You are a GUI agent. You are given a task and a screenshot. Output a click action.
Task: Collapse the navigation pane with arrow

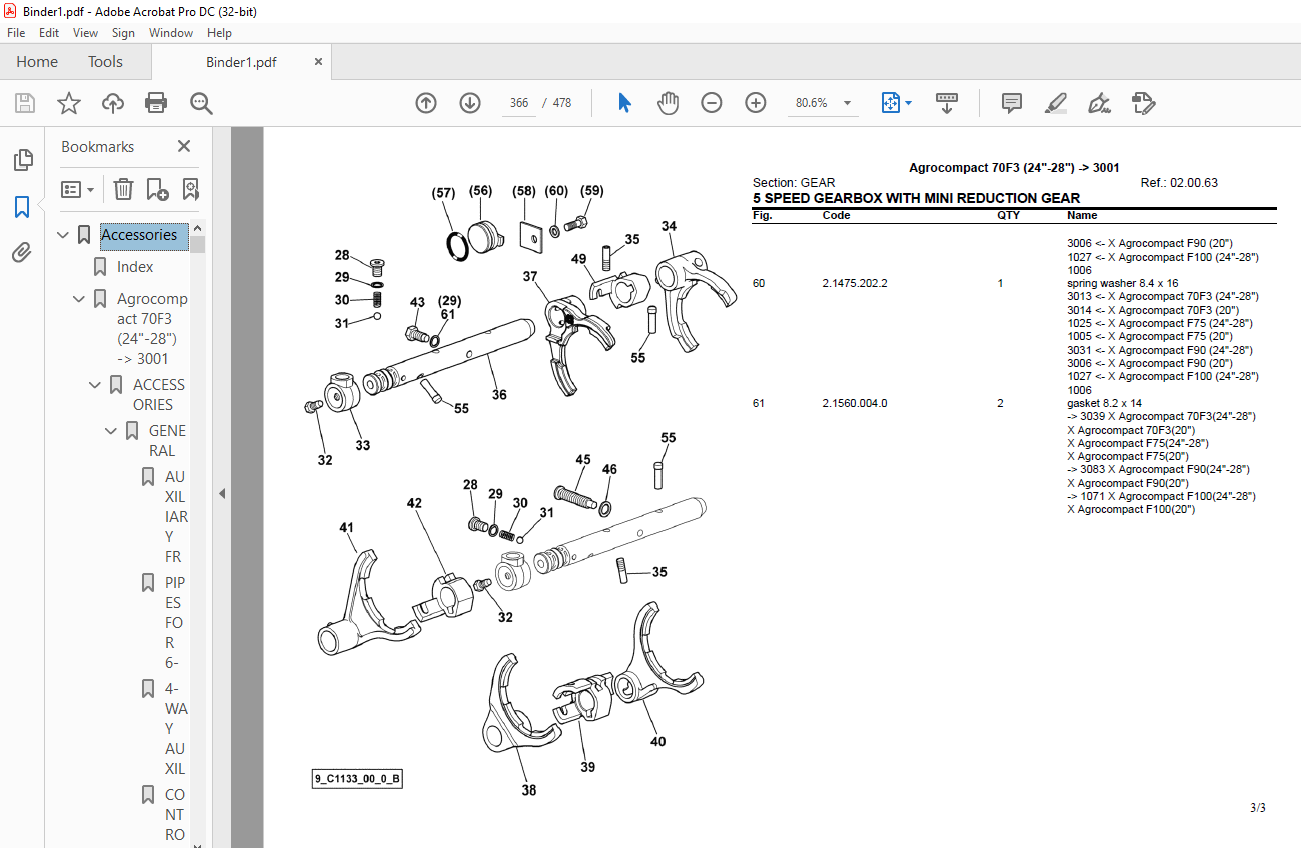(222, 493)
